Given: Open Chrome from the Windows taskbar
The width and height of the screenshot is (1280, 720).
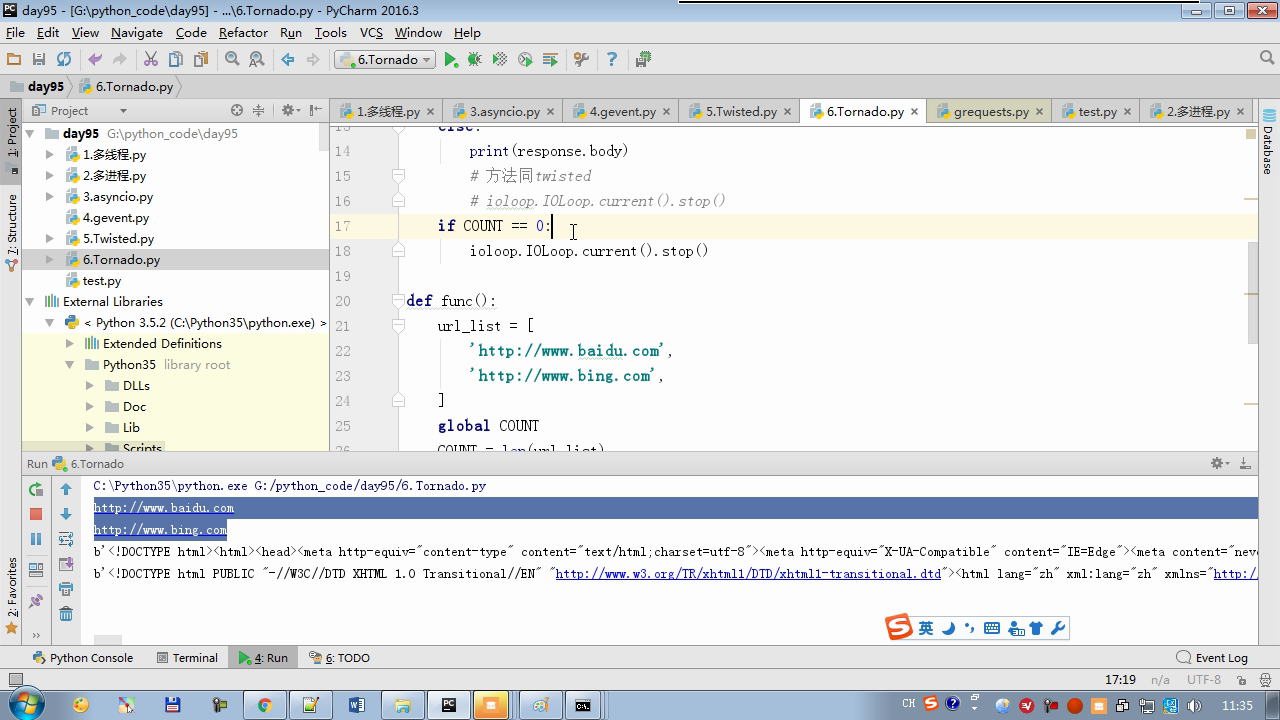Looking at the screenshot, I should pyautogui.click(x=264, y=705).
